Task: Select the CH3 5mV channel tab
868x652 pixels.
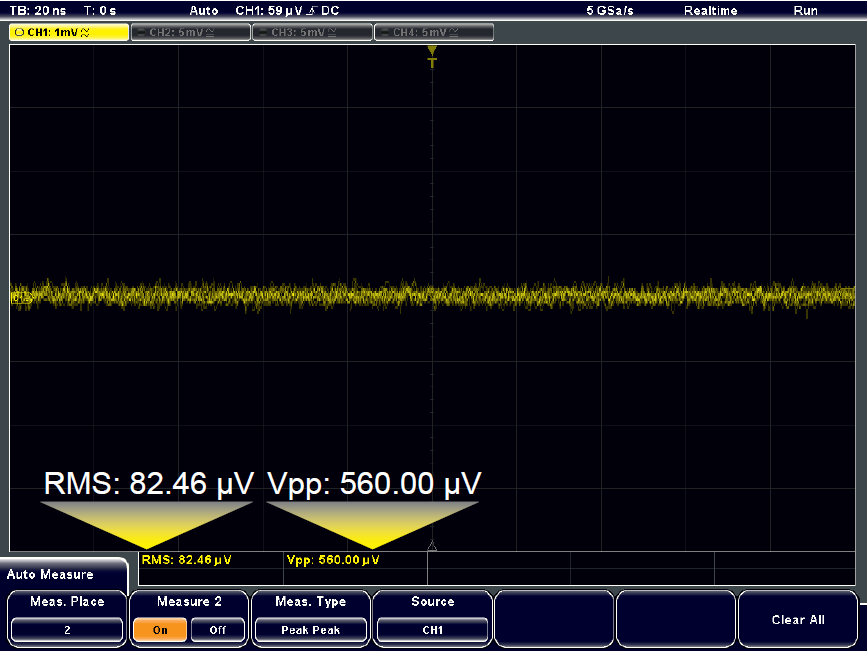Action: [312, 32]
